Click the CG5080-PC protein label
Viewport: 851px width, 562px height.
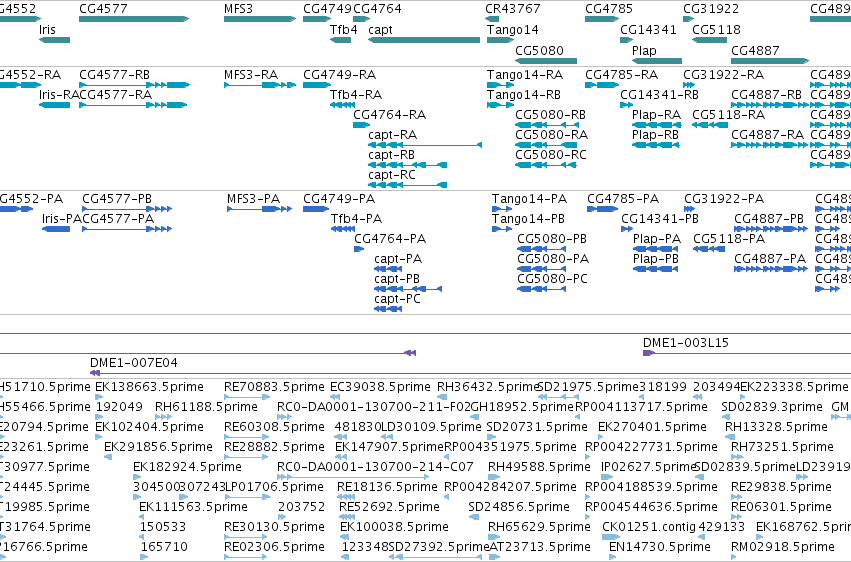coord(552,279)
